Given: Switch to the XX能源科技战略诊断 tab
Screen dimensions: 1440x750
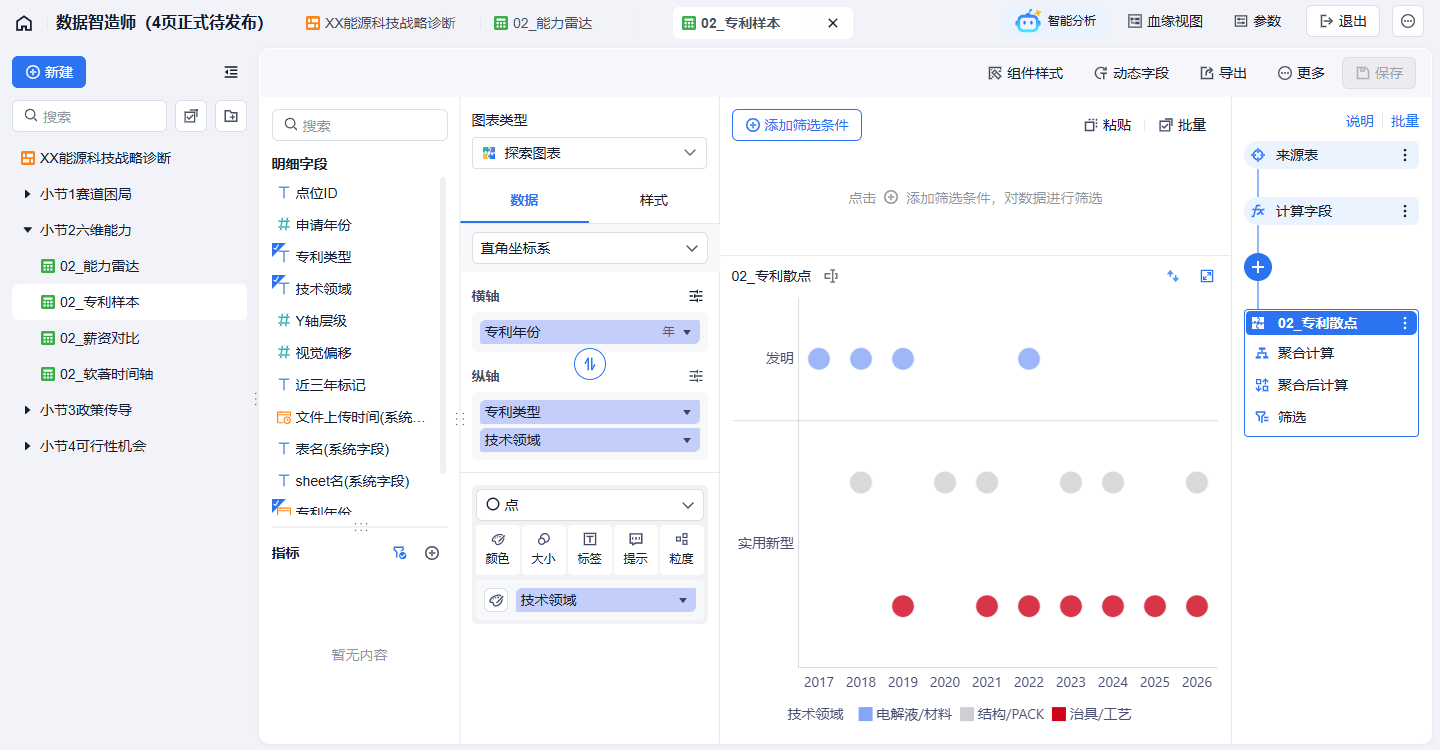Looking at the screenshot, I should click(x=380, y=23).
